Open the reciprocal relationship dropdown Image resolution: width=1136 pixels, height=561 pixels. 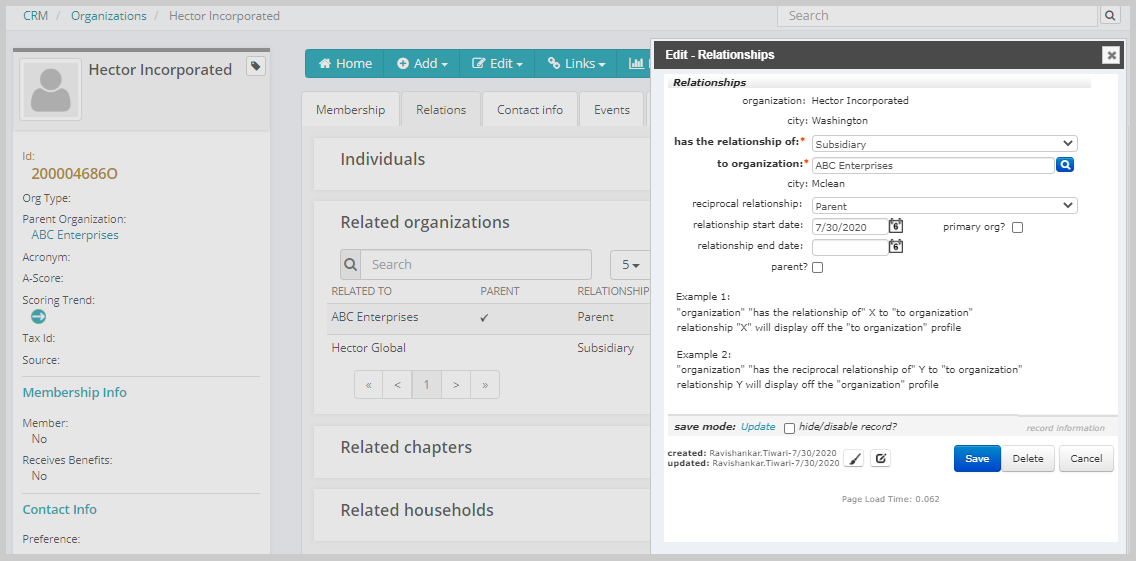point(945,206)
